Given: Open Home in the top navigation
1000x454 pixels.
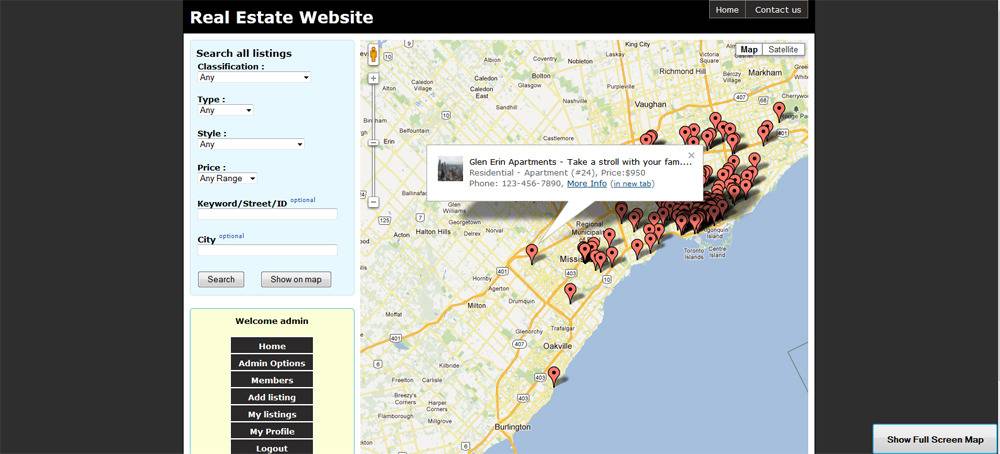Looking at the screenshot, I should click(727, 10).
